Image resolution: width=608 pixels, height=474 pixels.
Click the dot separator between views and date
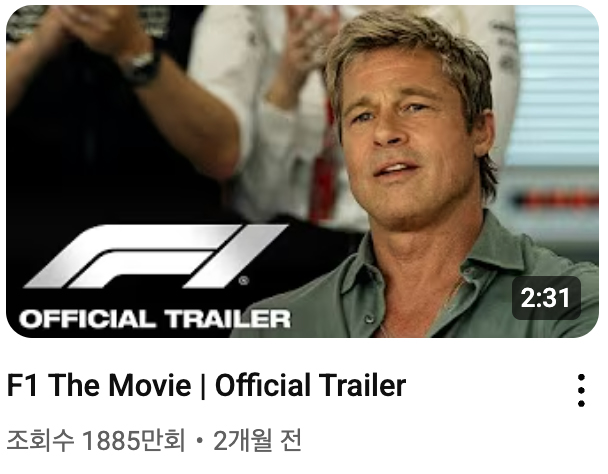[199, 441]
